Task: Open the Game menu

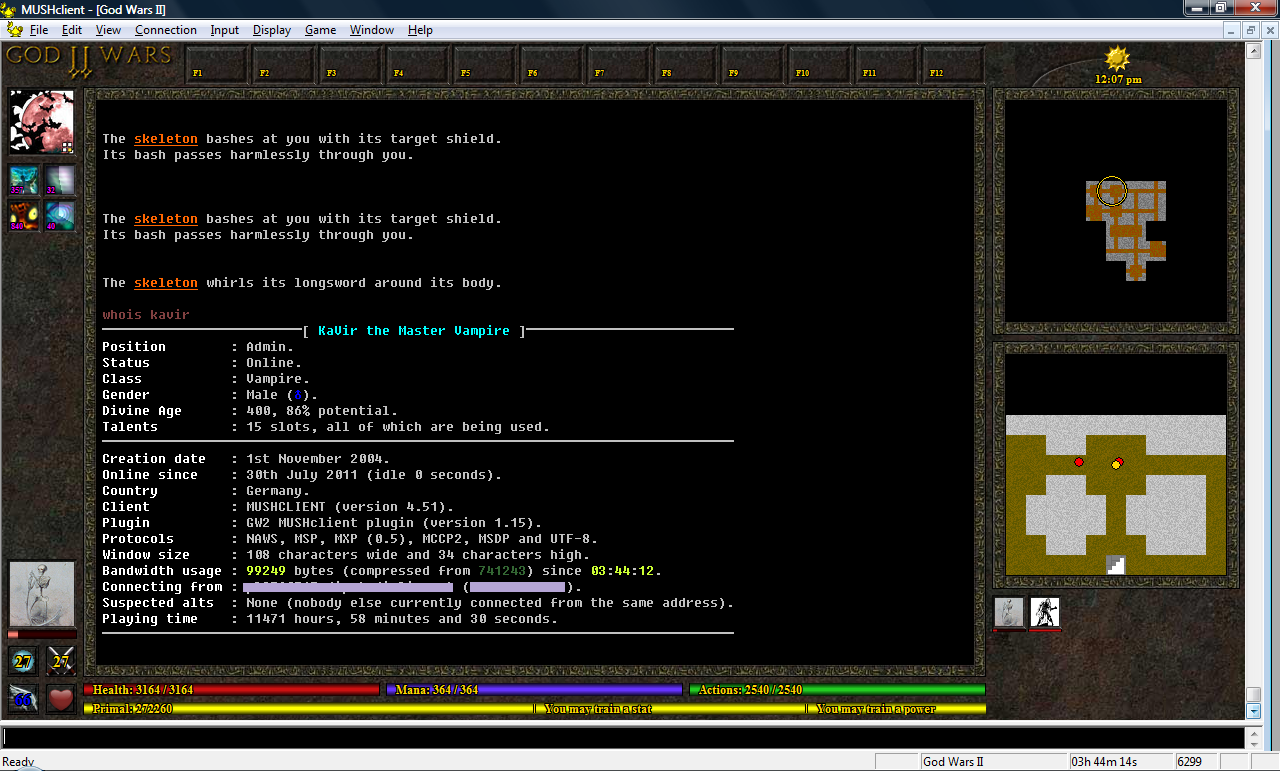Action: [320, 30]
